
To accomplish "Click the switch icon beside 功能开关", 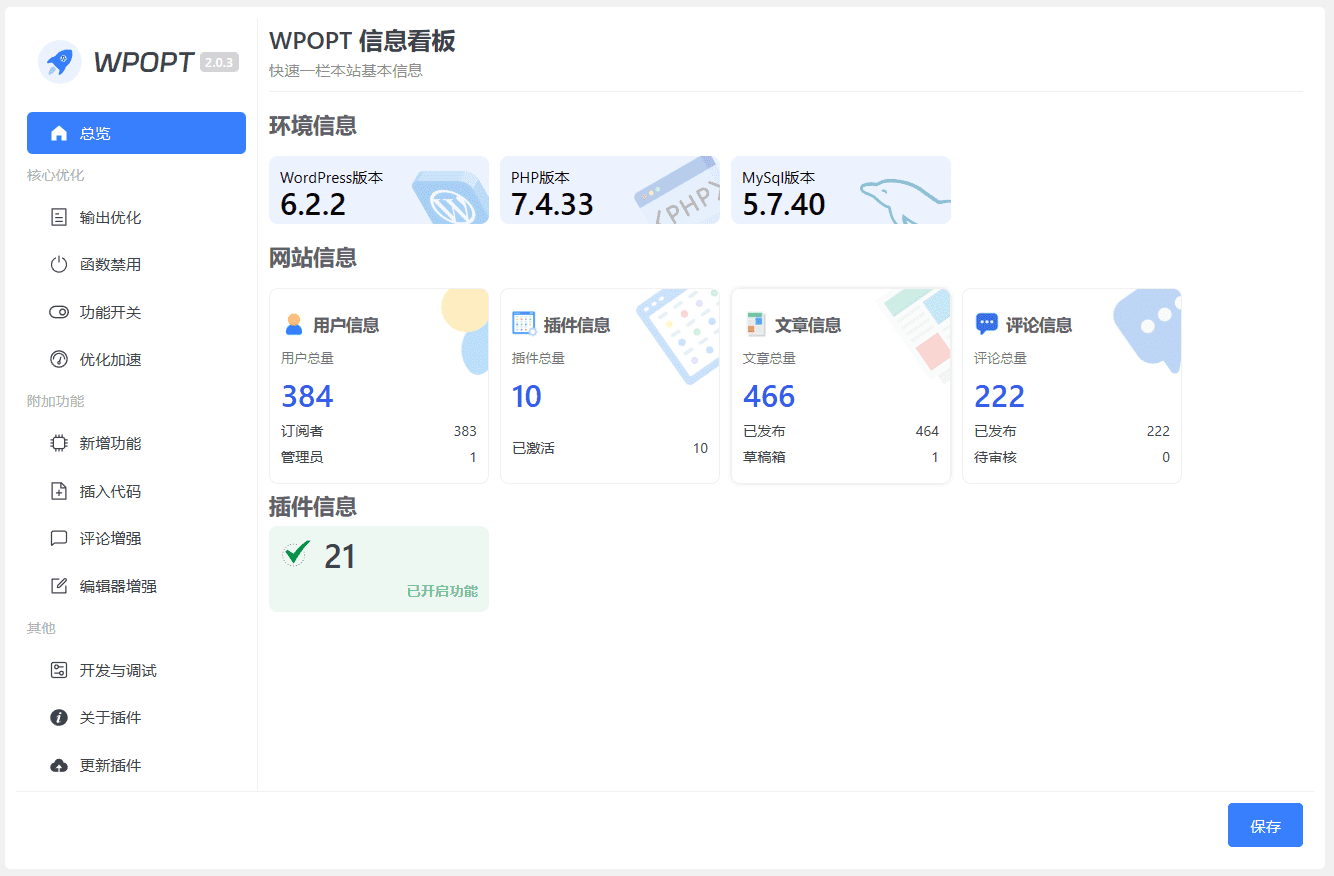I will point(59,312).
